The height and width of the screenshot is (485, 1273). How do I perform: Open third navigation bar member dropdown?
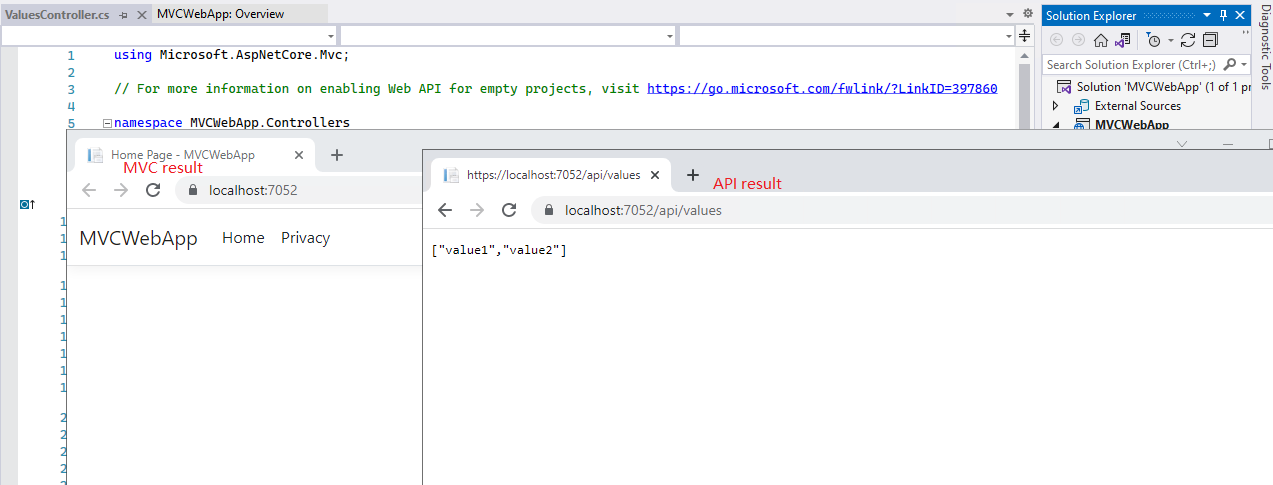(1008, 36)
